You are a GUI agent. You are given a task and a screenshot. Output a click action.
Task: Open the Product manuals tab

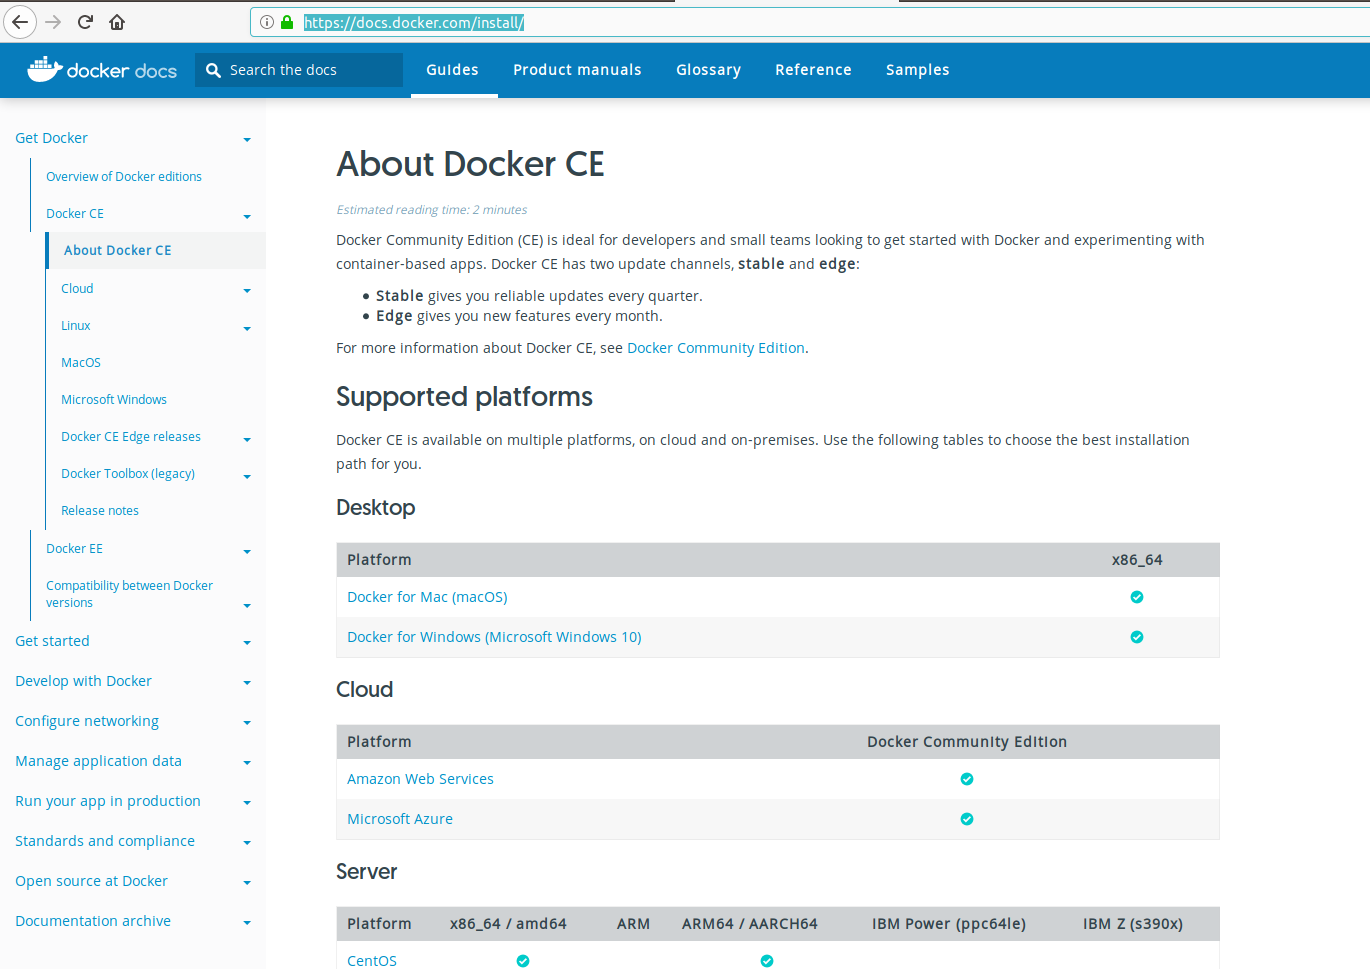pyautogui.click(x=577, y=70)
